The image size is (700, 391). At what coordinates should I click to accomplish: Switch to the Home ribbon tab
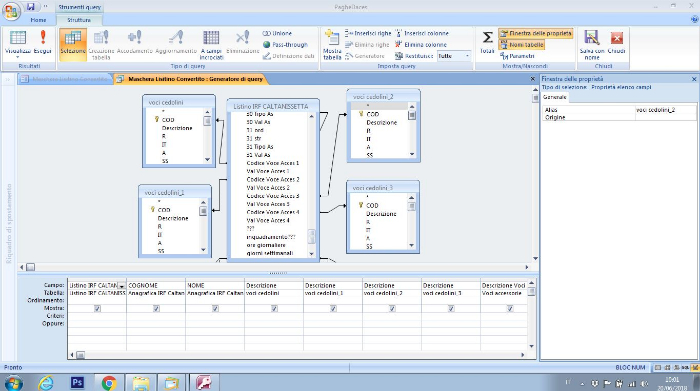(x=38, y=20)
